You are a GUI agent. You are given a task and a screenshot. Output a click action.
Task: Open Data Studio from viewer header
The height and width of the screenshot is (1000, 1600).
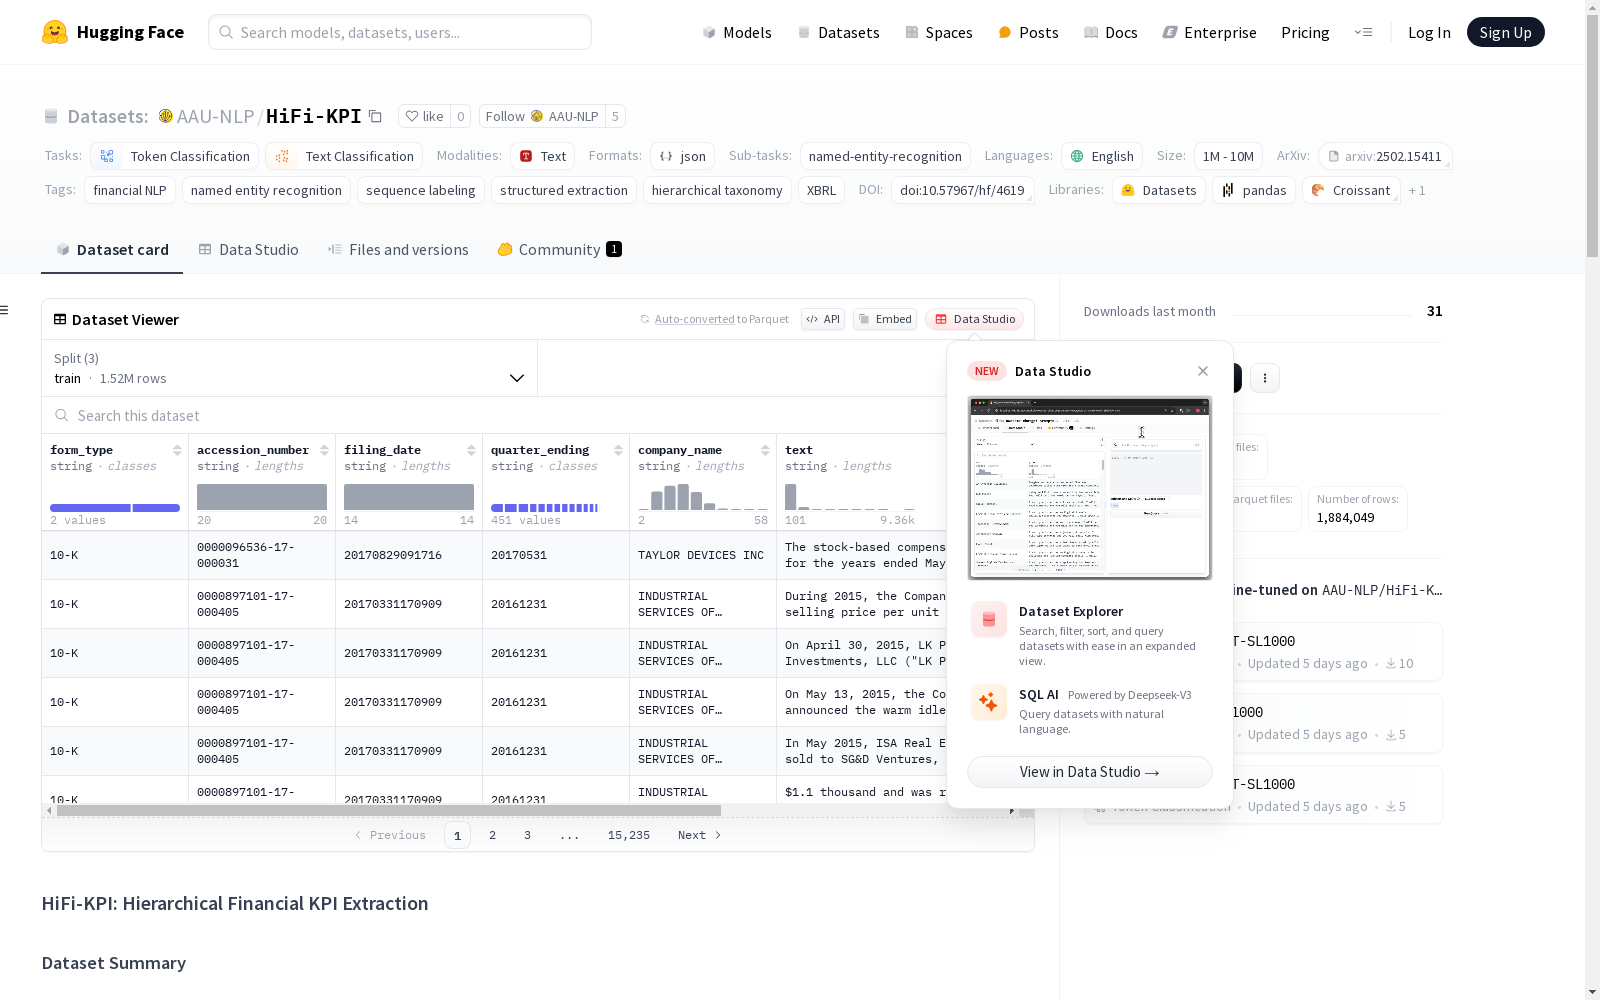click(974, 319)
